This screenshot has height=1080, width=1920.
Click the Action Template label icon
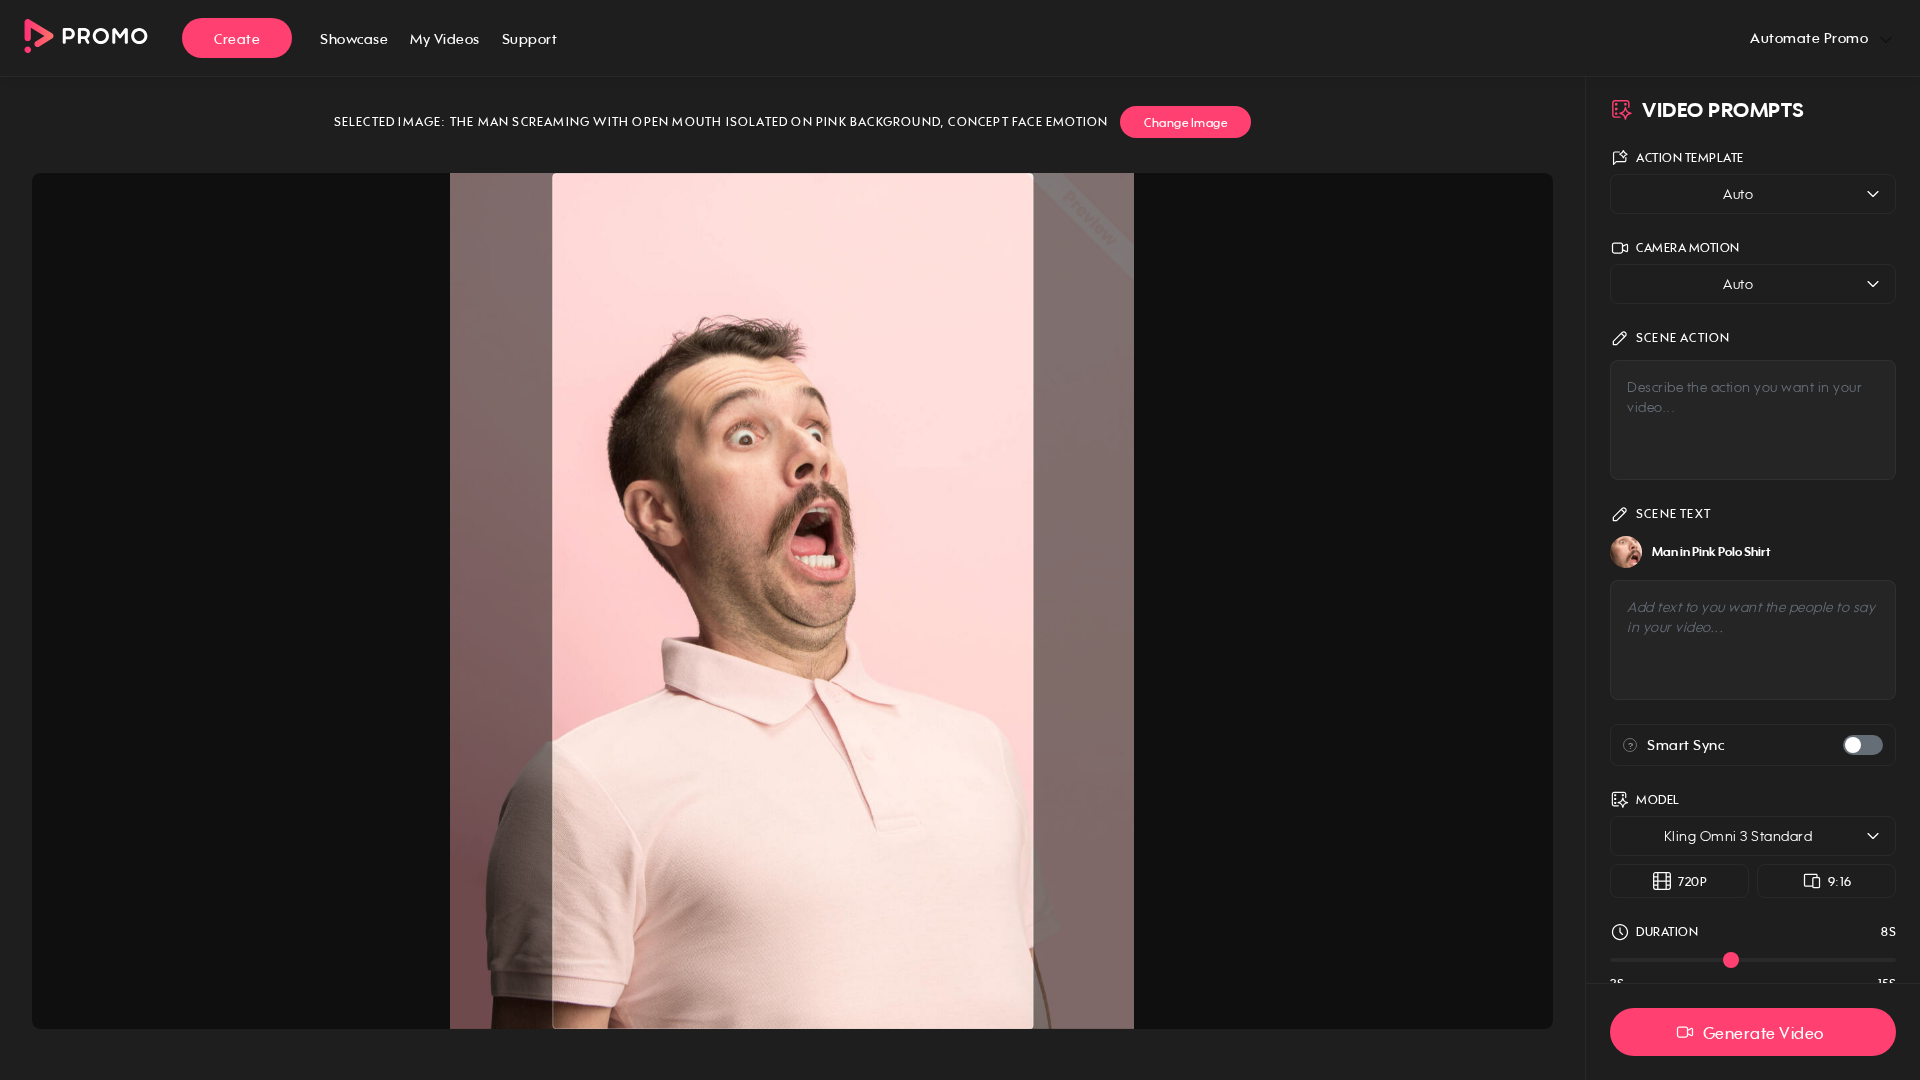(x=1620, y=158)
